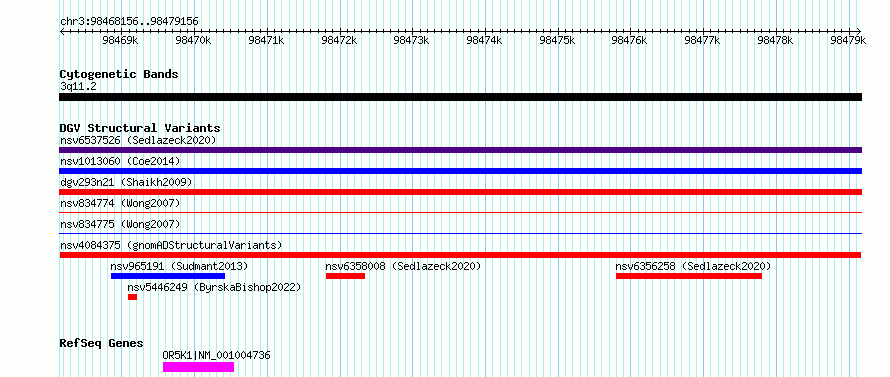Click the nsv4084375 gnomAD red variant bar
Screen dimensions: 890x377
tap(460, 255)
